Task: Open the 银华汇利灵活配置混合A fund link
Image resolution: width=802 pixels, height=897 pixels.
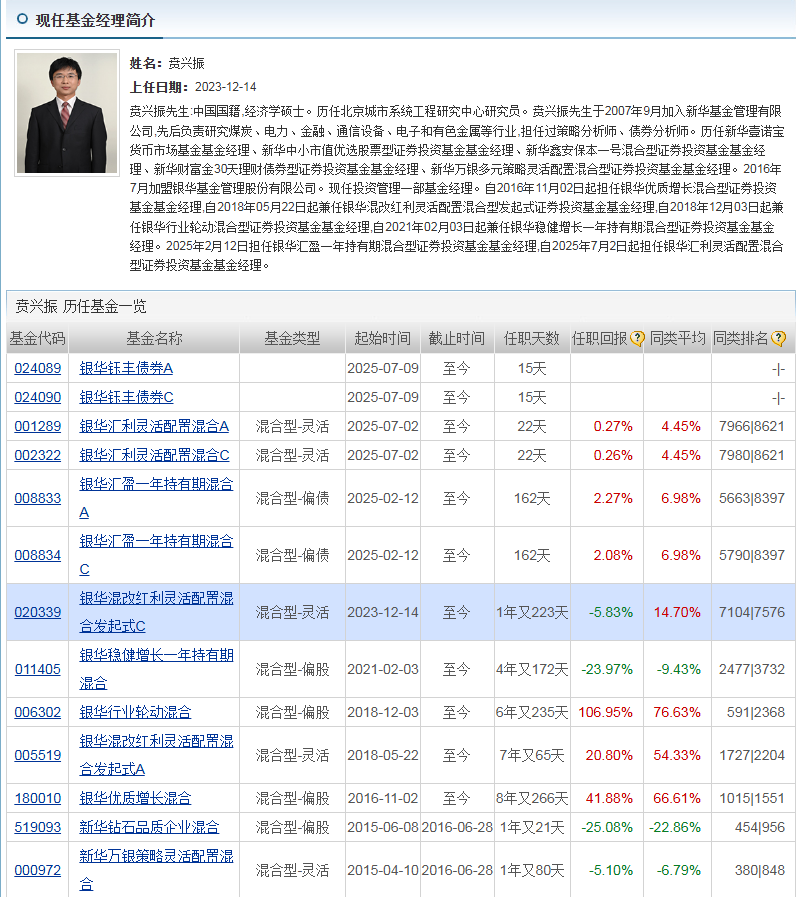Action: point(154,427)
